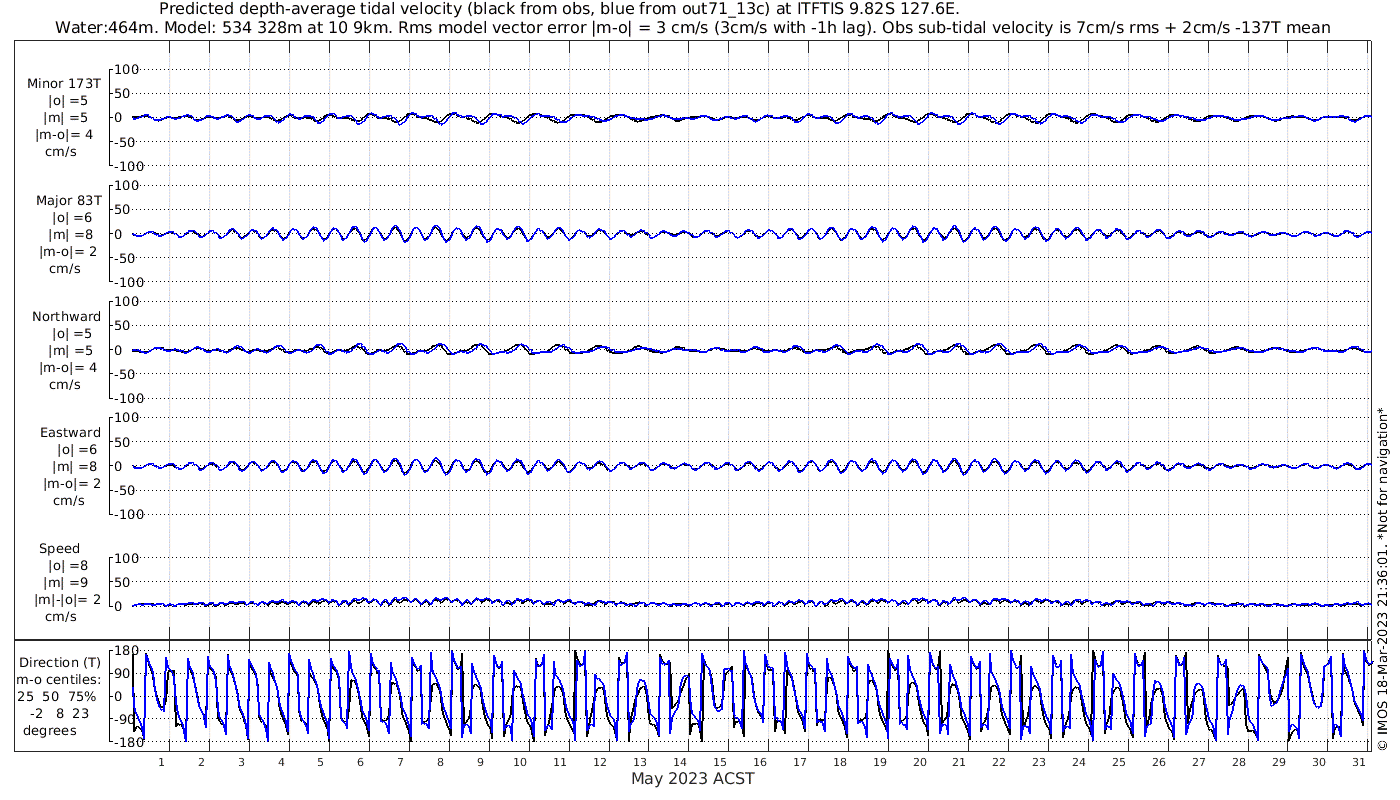1400x800 pixels.
Task: Click the '25 50 75%' centile header
Action: pos(56,697)
